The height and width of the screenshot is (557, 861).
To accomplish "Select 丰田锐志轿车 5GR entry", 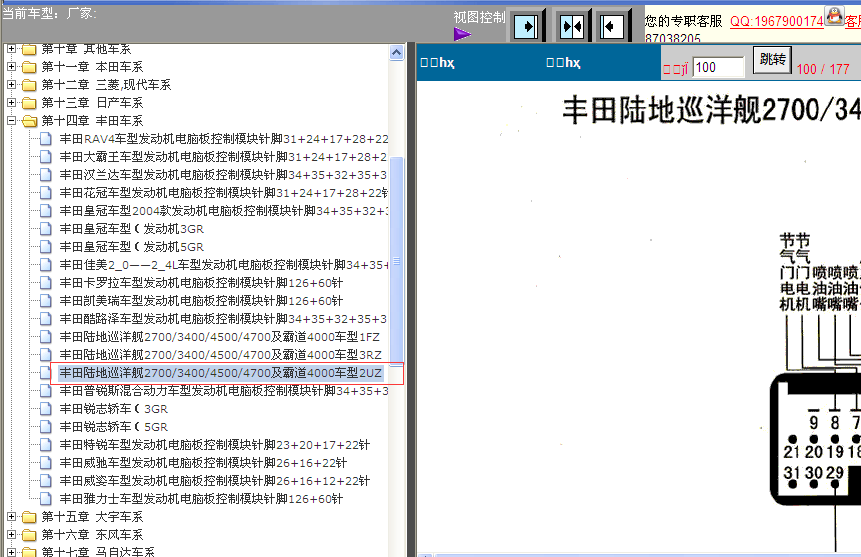I will point(114,427).
